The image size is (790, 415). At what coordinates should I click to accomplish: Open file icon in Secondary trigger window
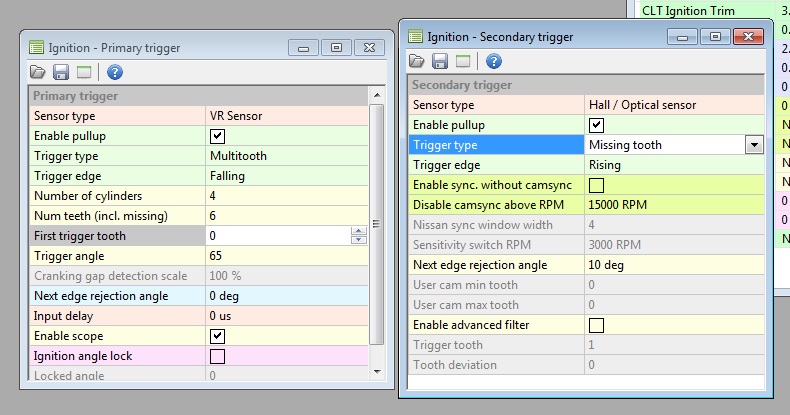(417, 61)
